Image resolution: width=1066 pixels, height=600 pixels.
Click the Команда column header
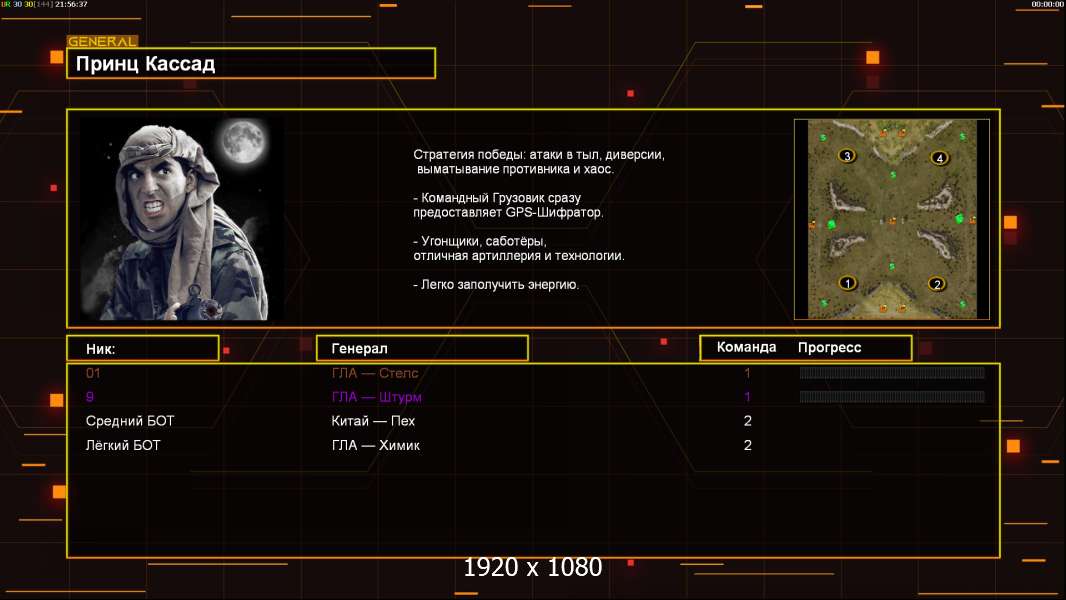click(x=746, y=347)
